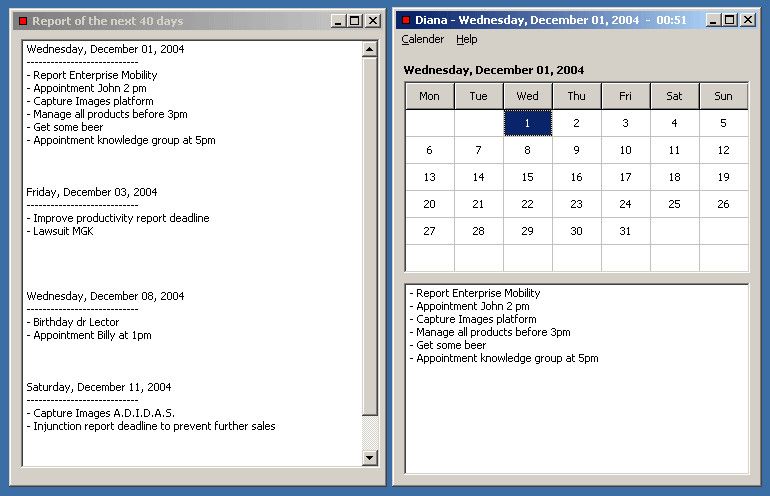
Task: Select day 26 in the calendar
Action: [723, 204]
